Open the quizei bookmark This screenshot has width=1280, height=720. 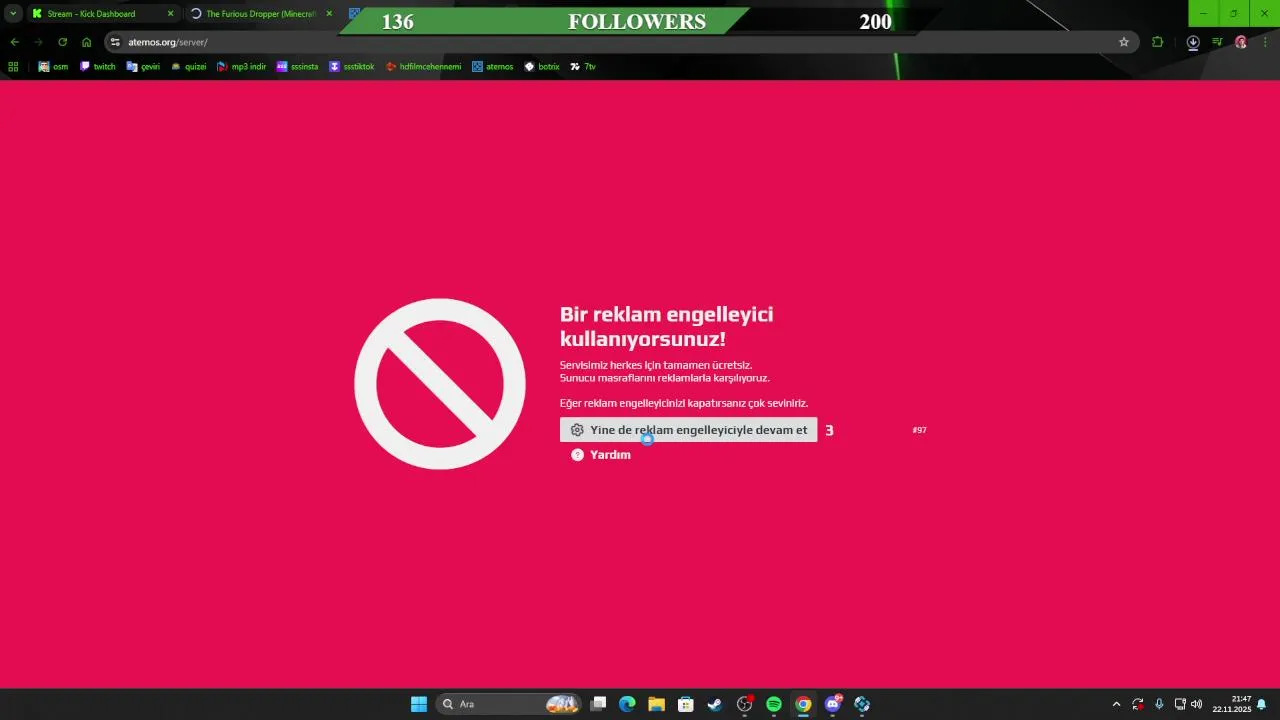pyautogui.click(x=188, y=67)
